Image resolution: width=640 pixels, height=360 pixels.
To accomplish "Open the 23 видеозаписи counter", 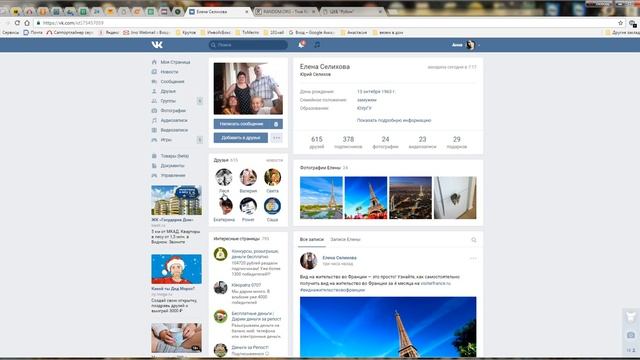I will coord(422,142).
